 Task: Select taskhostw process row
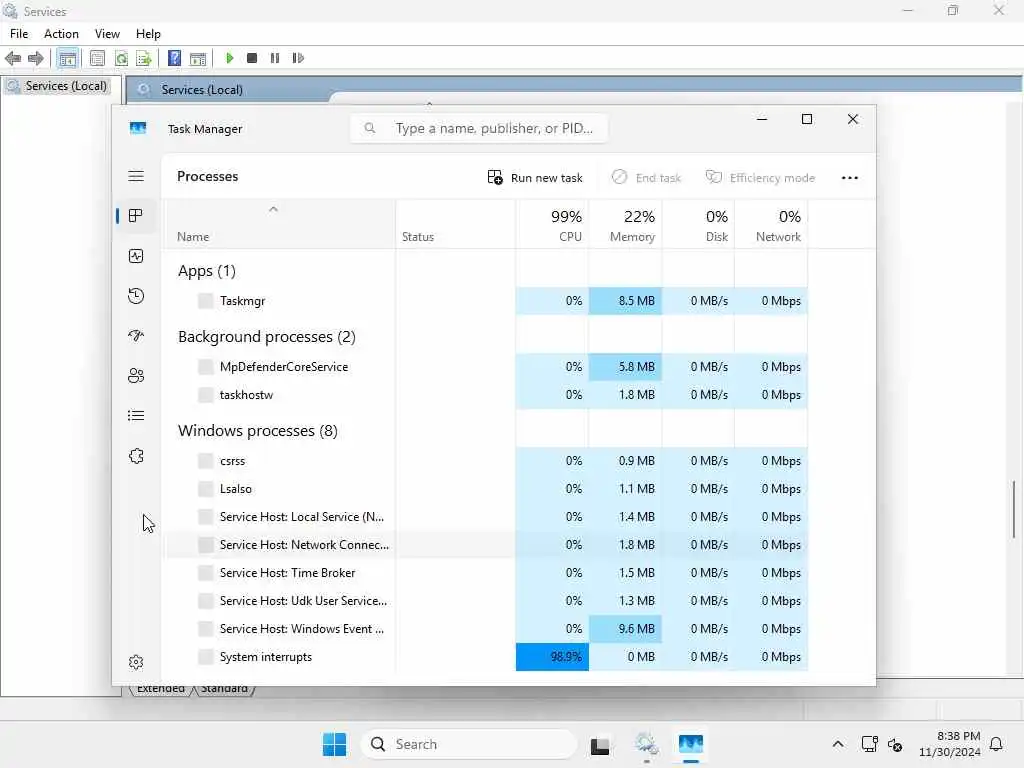click(487, 395)
